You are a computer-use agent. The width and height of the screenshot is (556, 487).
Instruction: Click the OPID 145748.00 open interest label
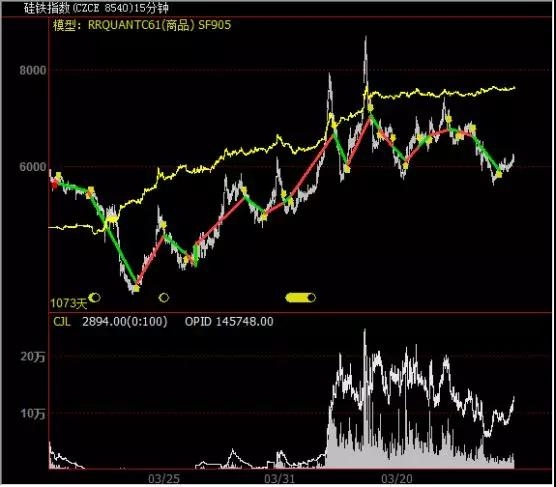pyautogui.click(x=229, y=322)
